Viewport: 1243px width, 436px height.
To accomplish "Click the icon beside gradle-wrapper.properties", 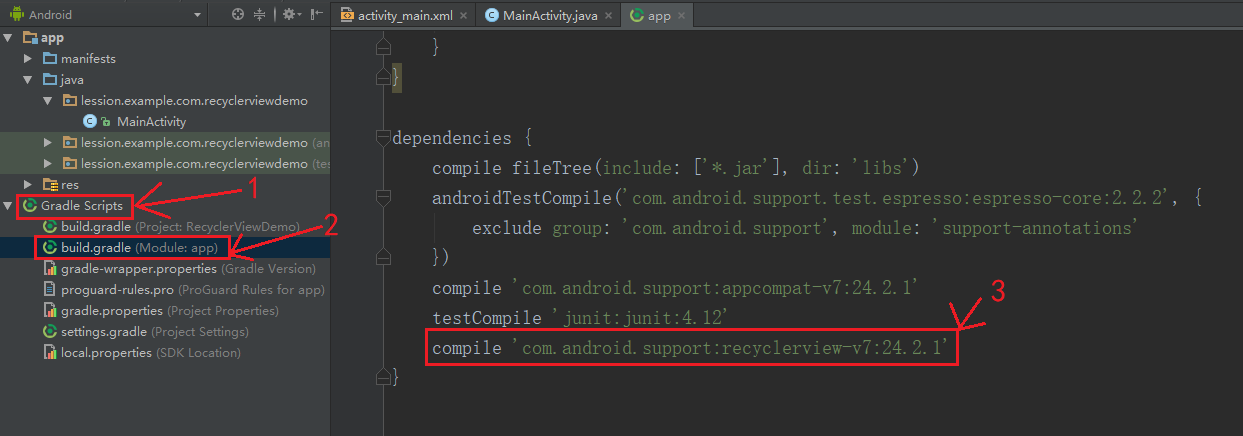I will click(50, 268).
